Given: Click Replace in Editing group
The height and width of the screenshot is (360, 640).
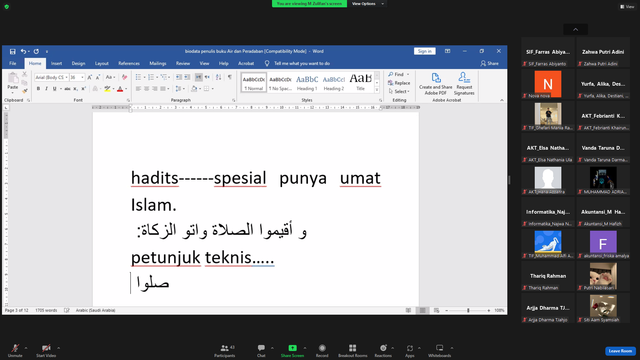Looking at the screenshot, I should click(x=399, y=83).
